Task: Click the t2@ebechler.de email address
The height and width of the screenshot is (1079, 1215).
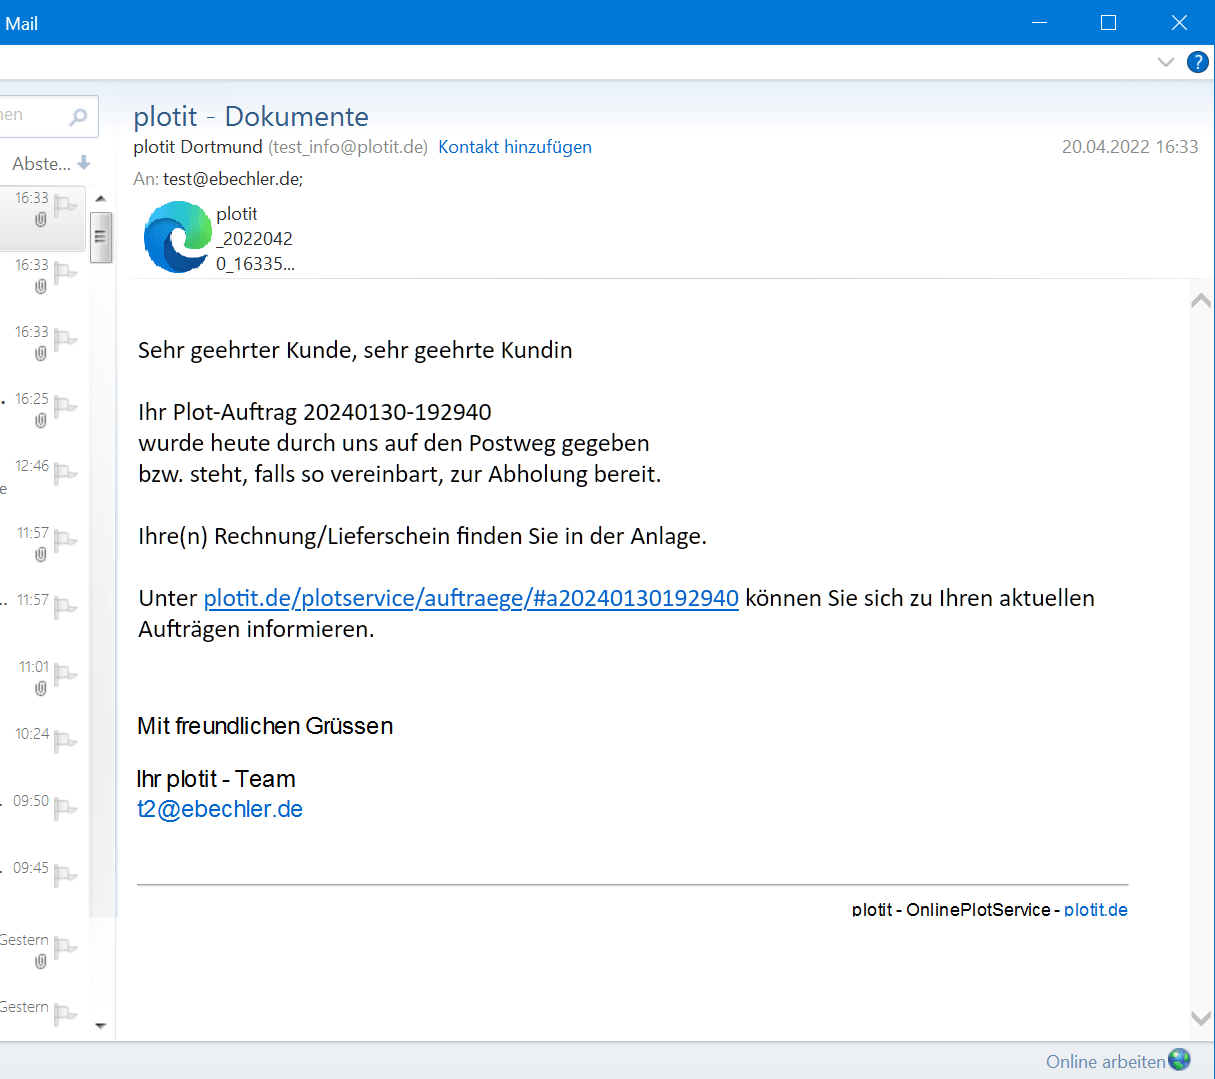Action: (x=220, y=809)
